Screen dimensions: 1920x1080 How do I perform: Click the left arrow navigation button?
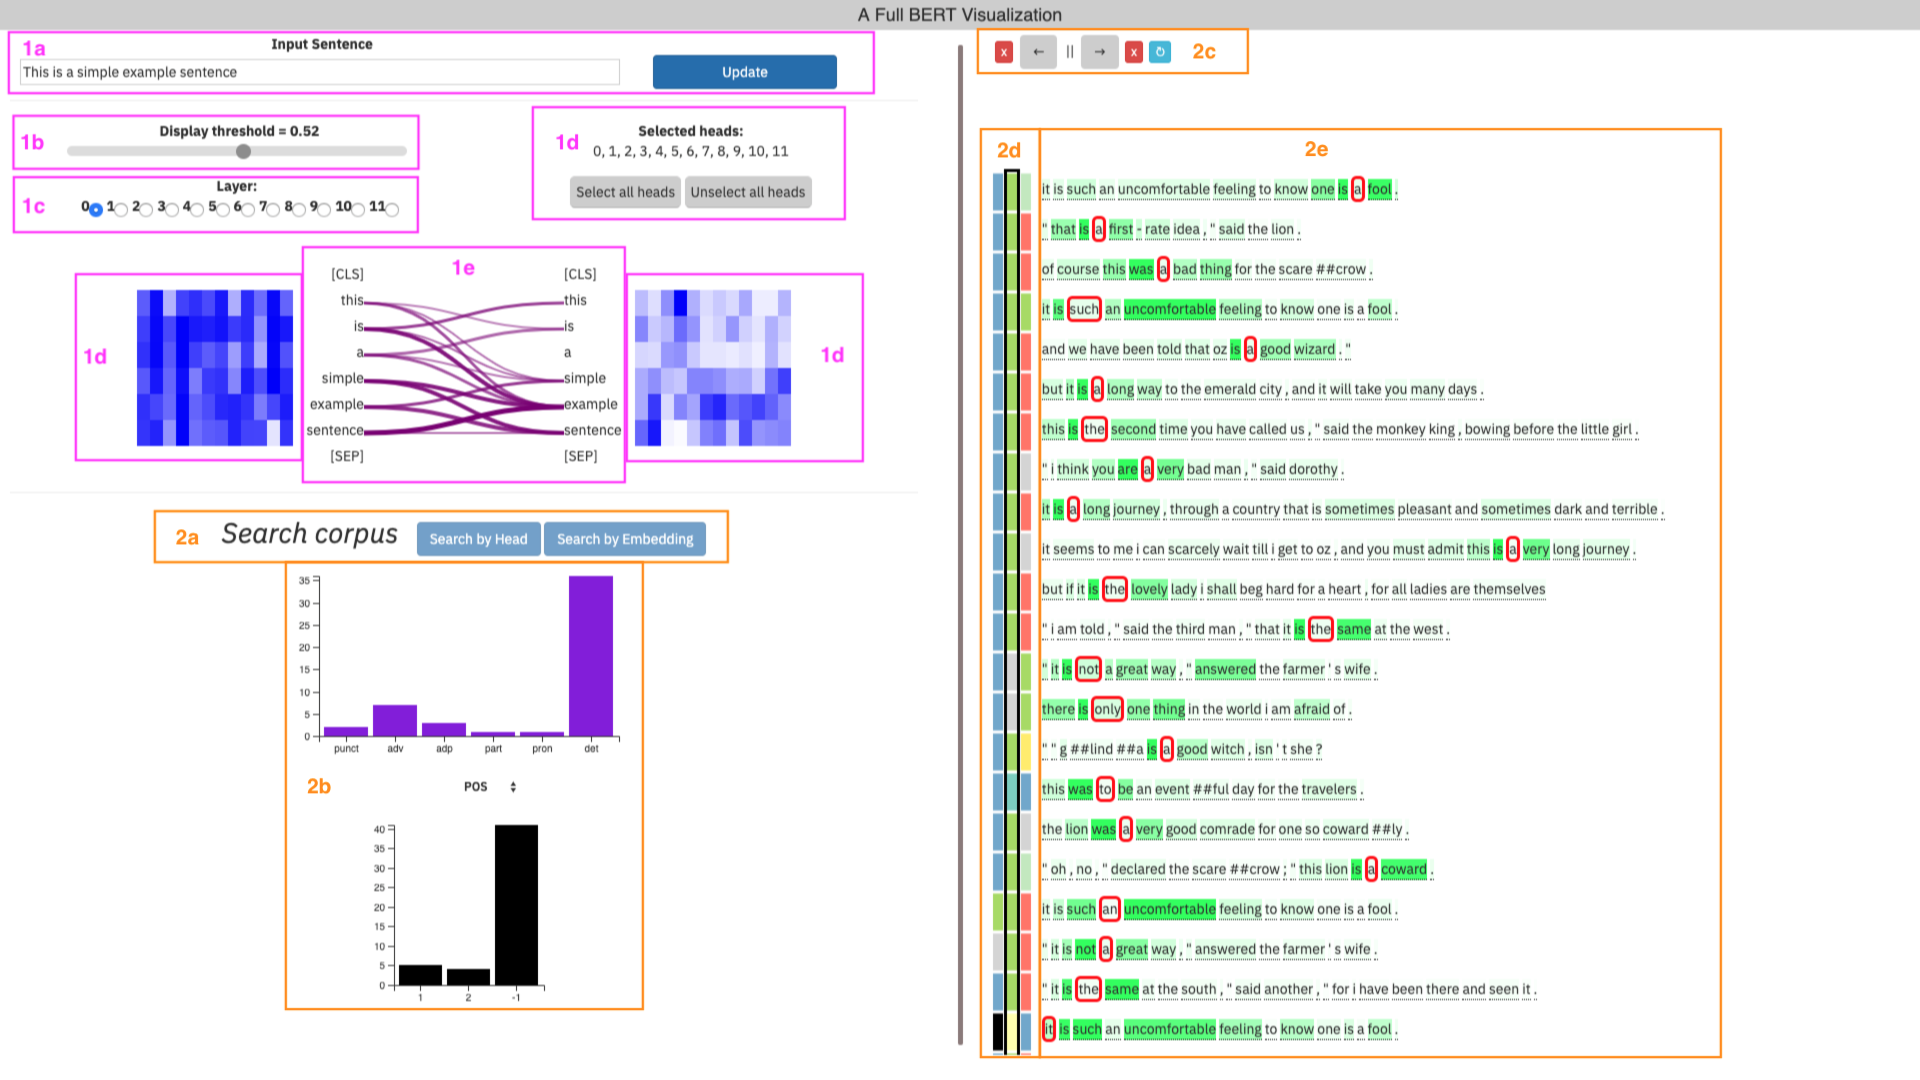tap(1038, 52)
